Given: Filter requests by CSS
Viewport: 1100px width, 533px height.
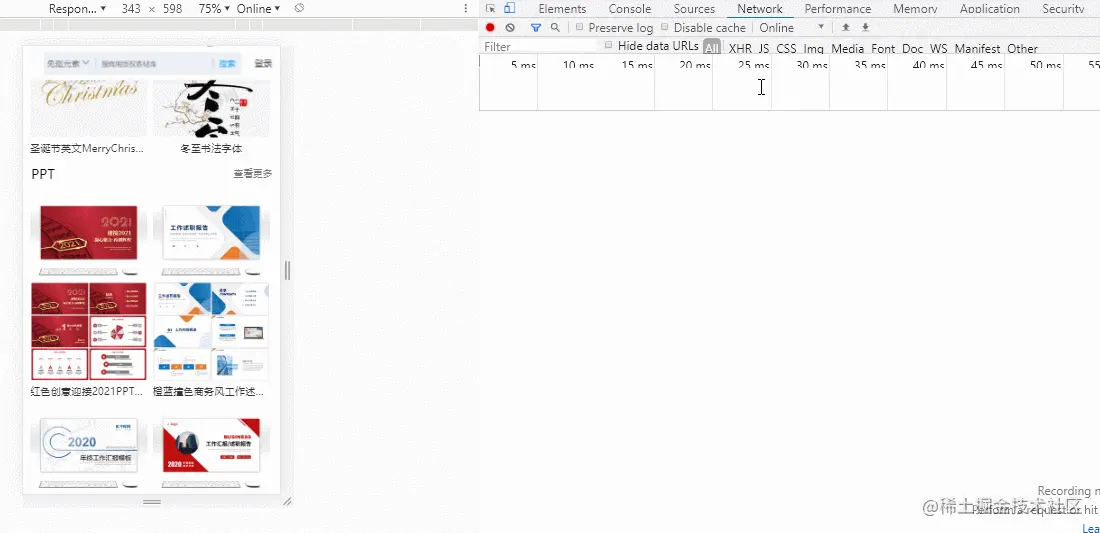Looking at the screenshot, I should pos(786,48).
